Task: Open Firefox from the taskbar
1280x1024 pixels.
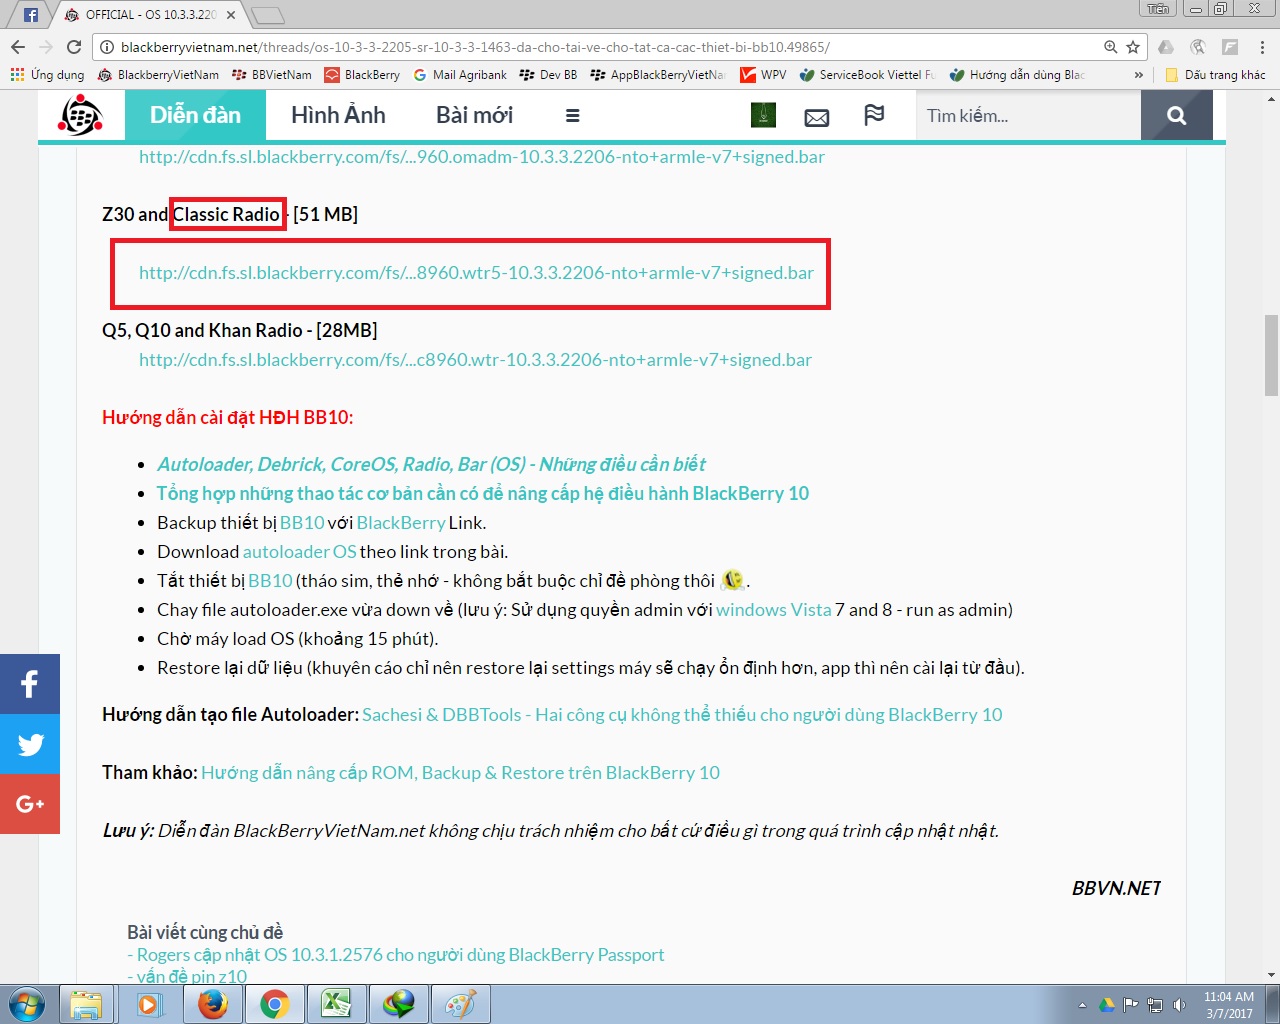Action: [x=212, y=1003]
